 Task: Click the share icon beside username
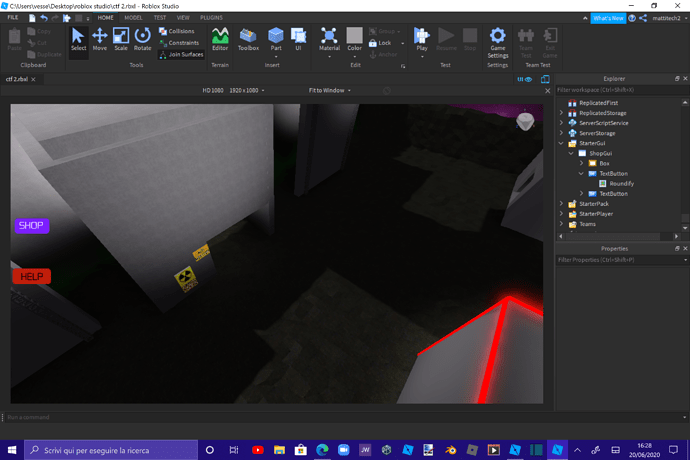(643, 18)
